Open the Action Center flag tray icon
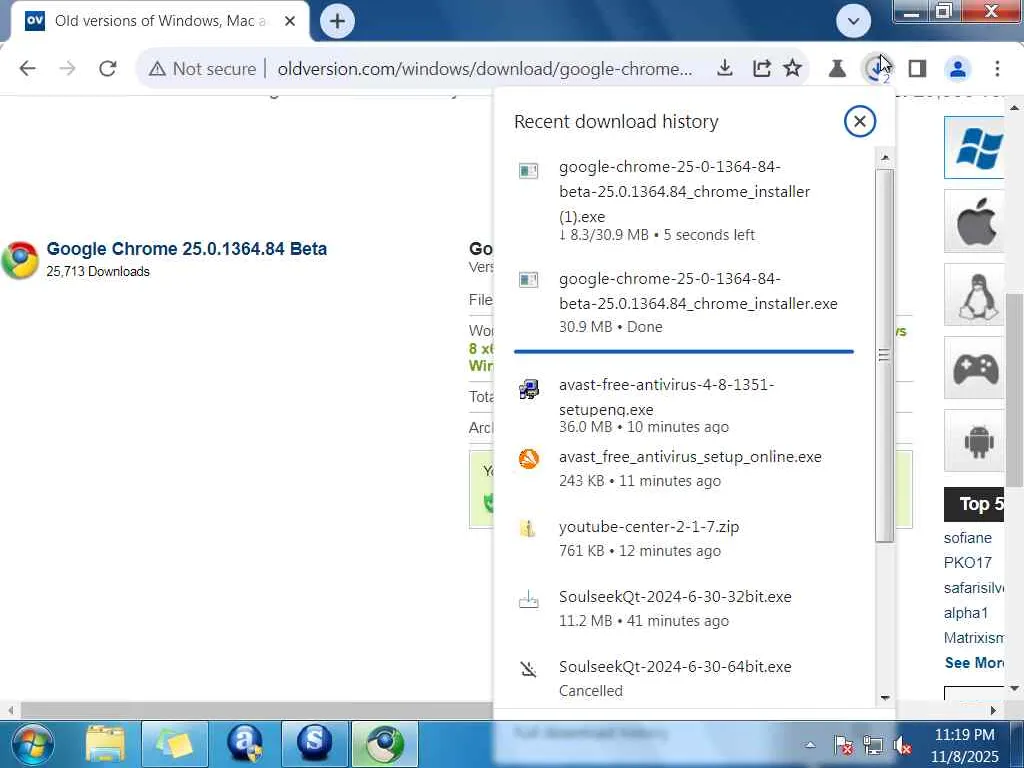This screenshot has width=1024, height=768. tap(843, 745)
